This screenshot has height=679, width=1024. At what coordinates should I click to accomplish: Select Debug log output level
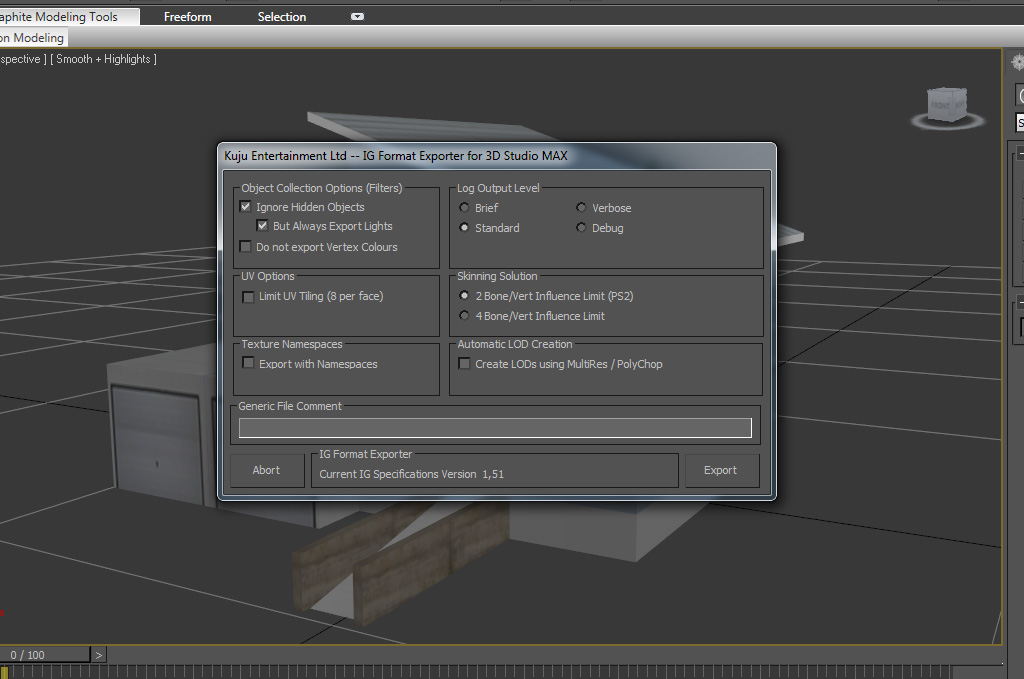click(x=582, y=228)
